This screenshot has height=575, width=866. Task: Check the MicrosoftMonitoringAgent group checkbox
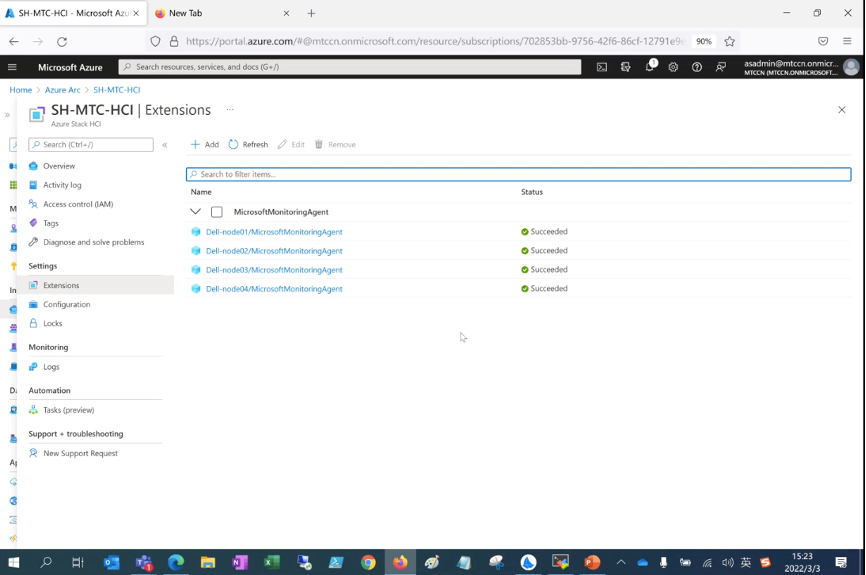coord(216,212)
